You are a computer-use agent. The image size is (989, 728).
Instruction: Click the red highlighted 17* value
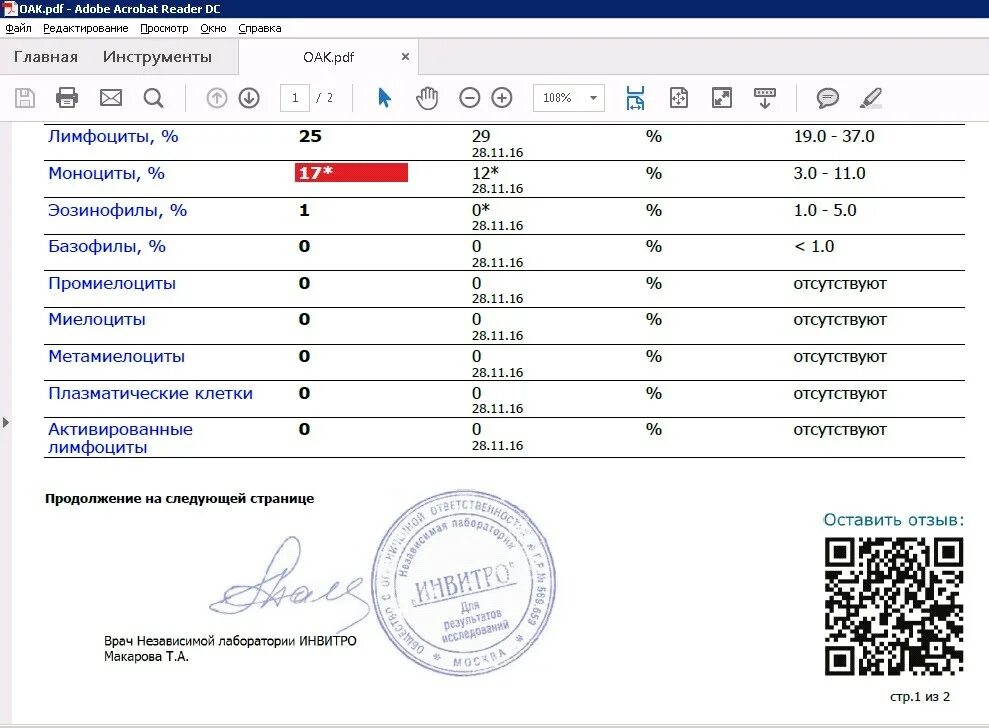pyautogui.click(x=351, y=172)
